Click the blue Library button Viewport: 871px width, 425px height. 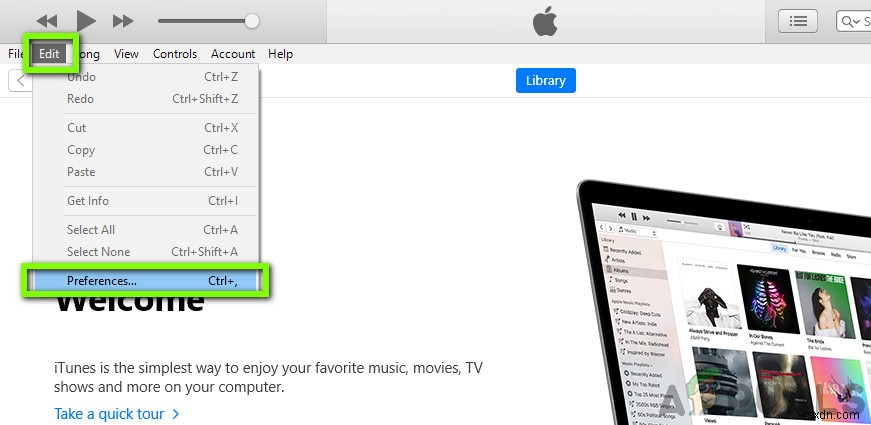545,81
